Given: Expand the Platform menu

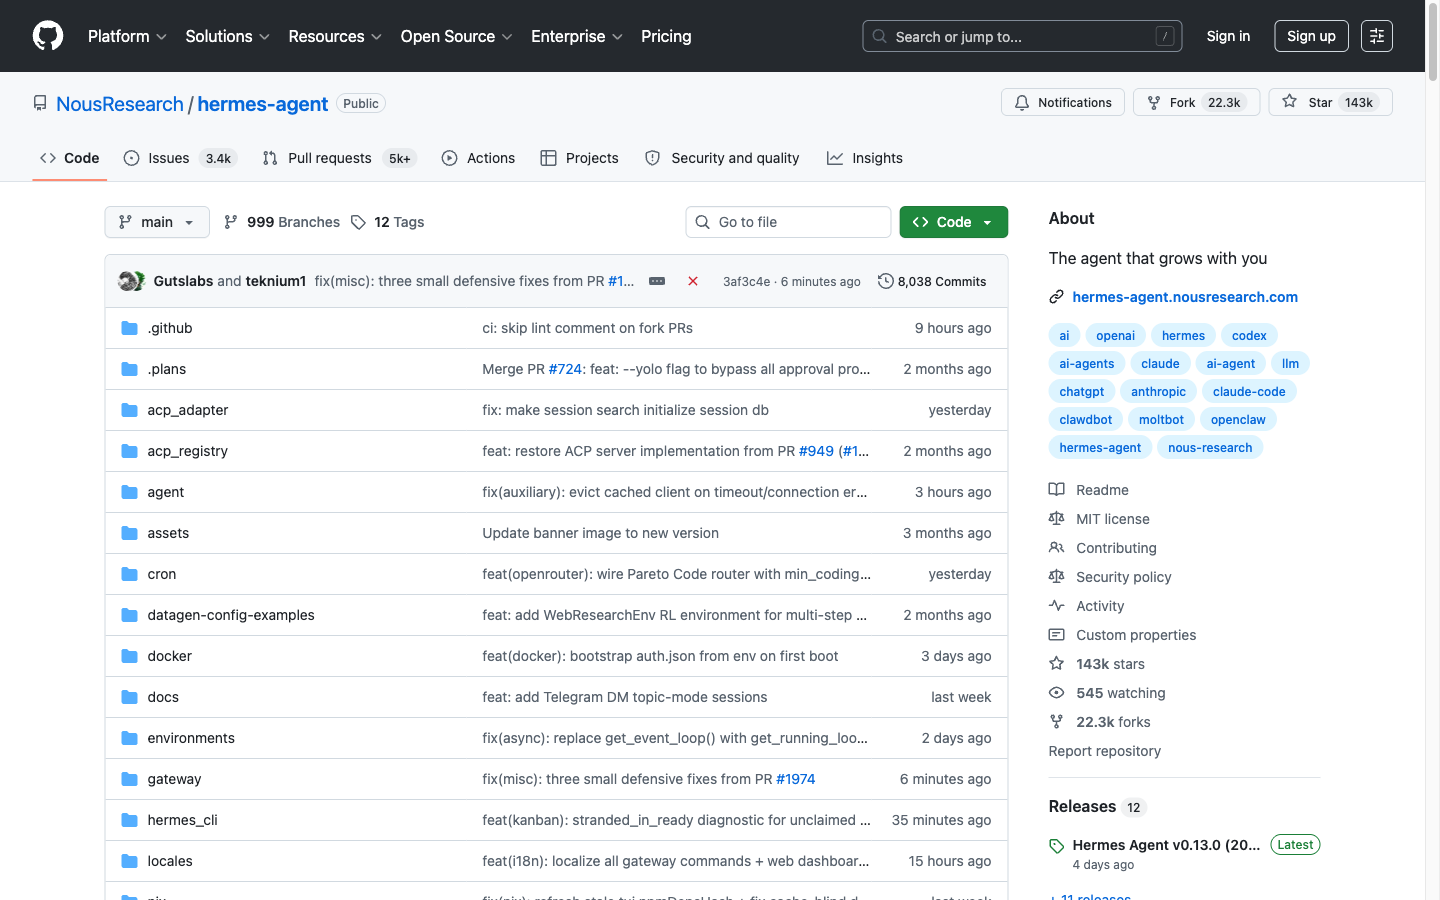Looking at the screenshot, I should tap(127, 36).
